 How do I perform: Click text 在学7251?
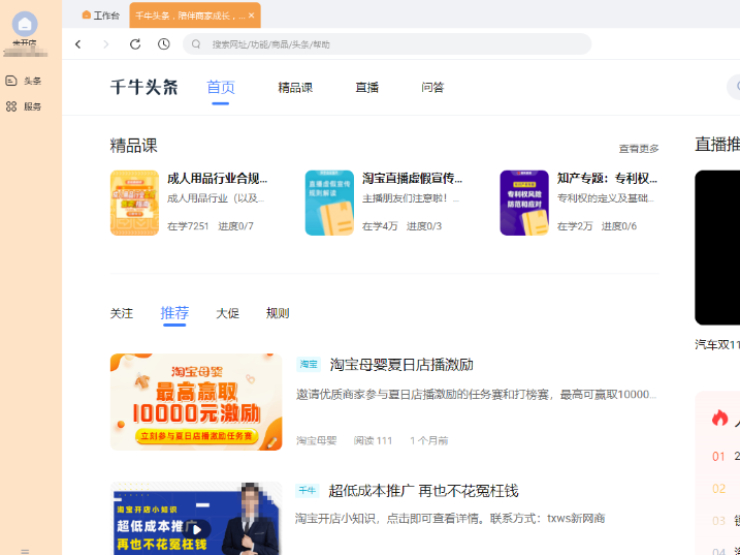(188, 226)
